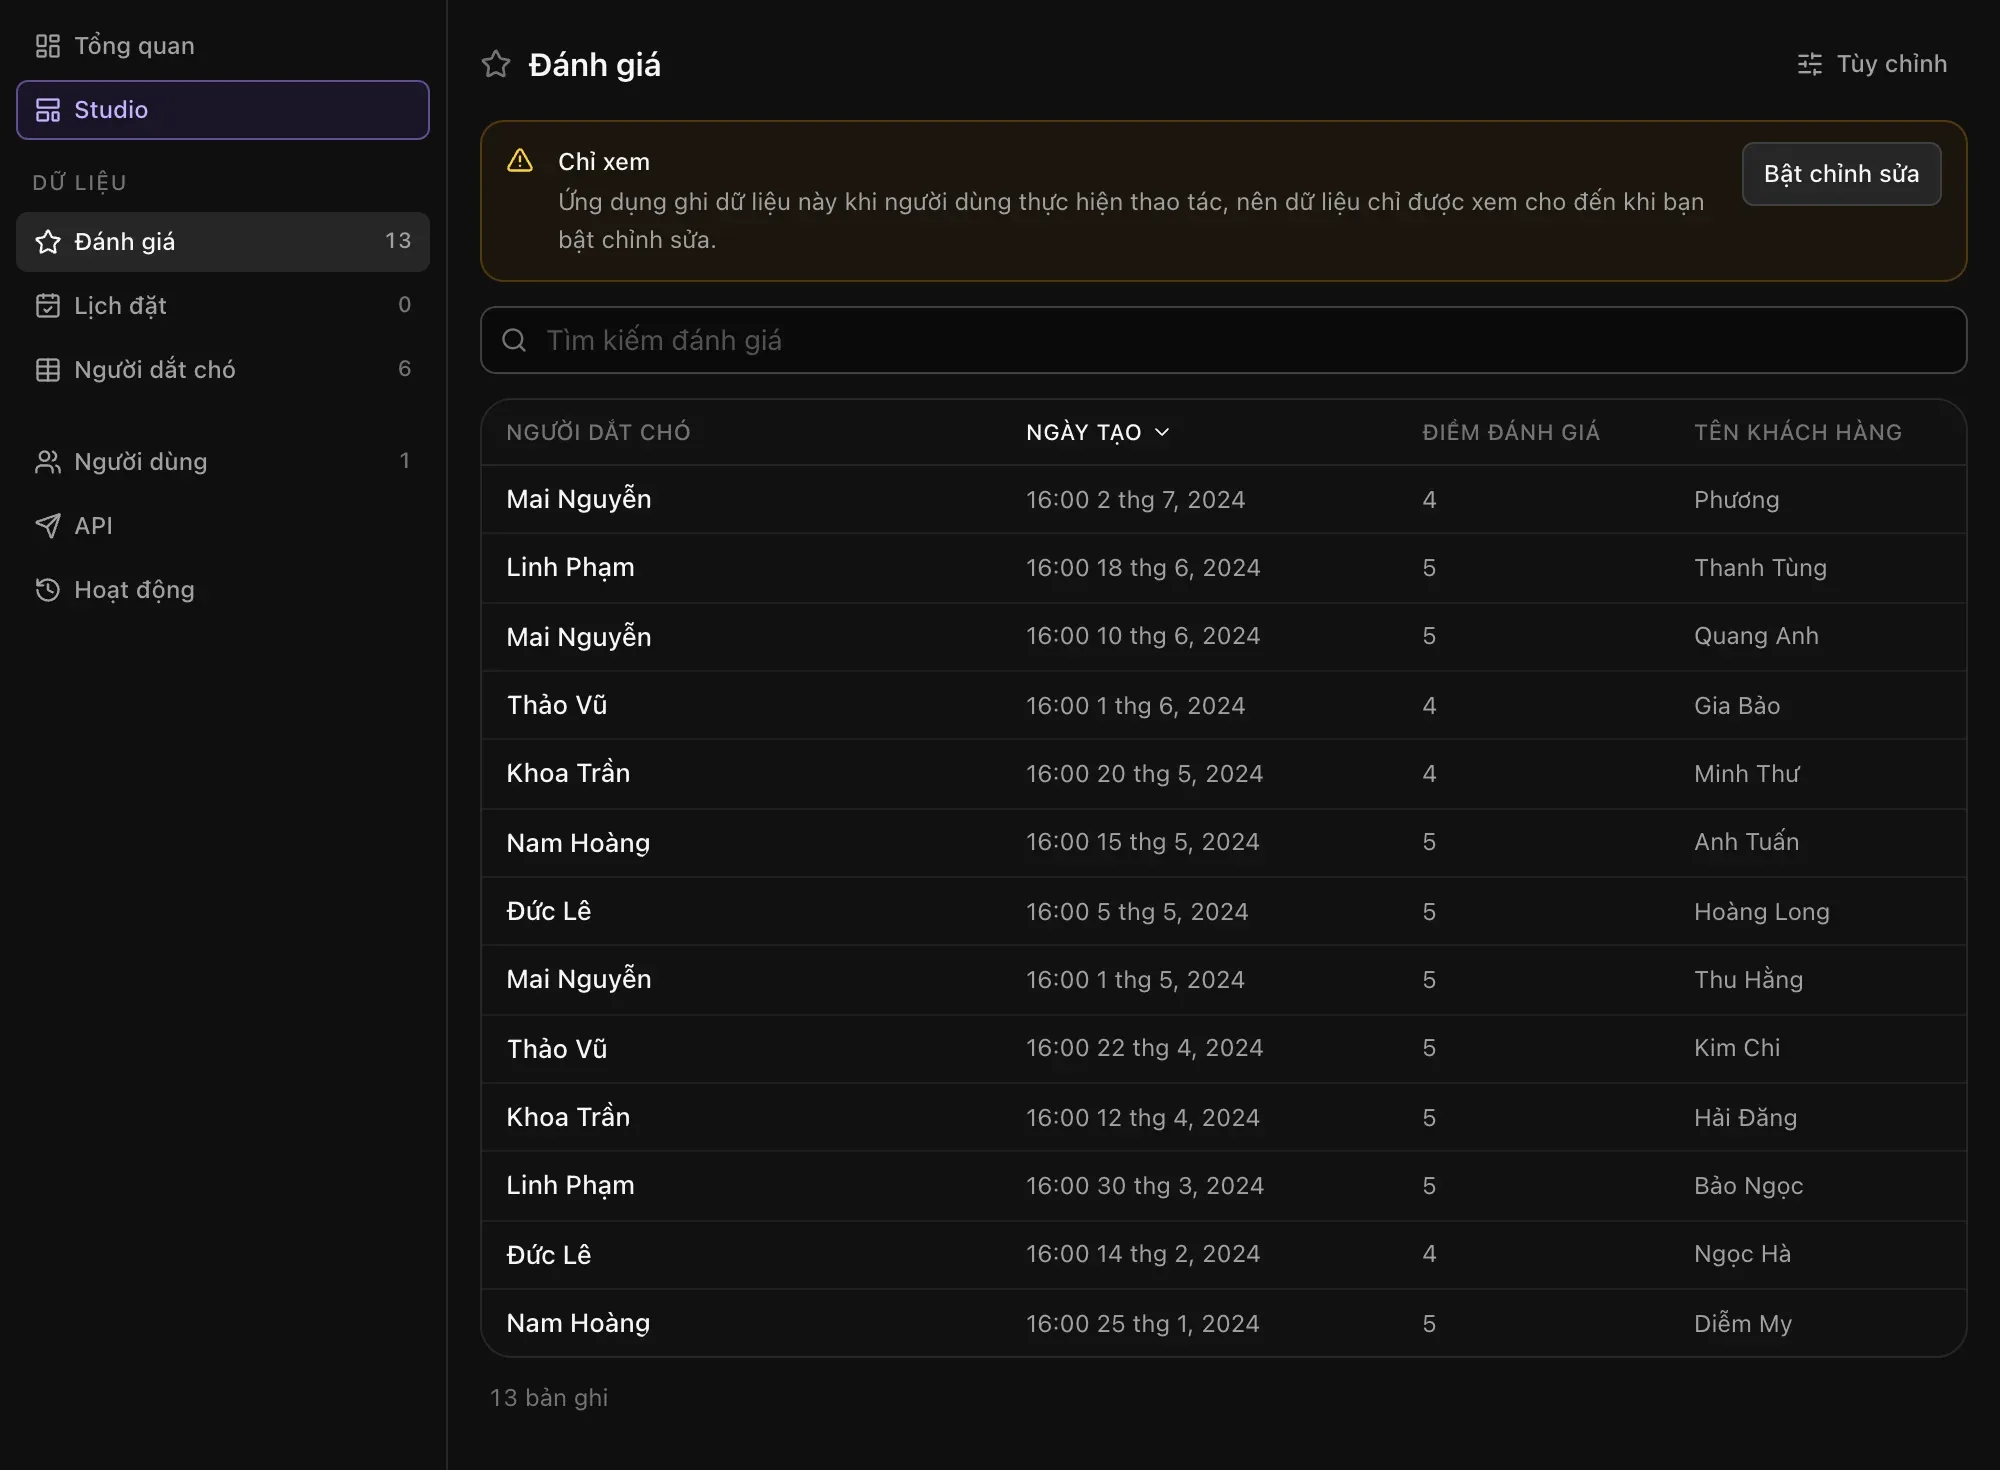The height and width of the screenshot is (1470, 2000).
Task: Click the star icon in the page header
Action: 496,64
